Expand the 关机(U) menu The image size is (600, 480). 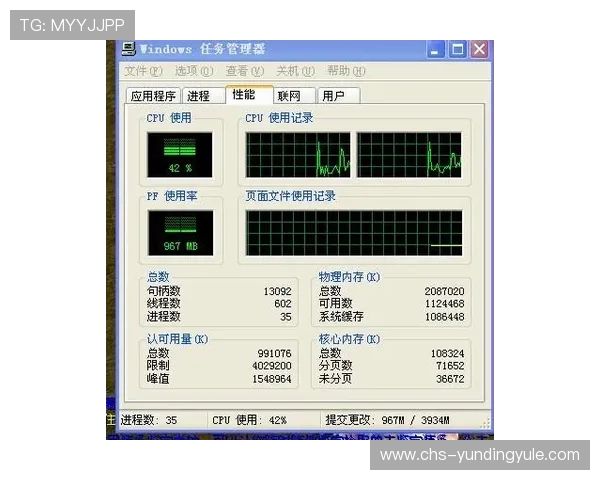(295, 71)
